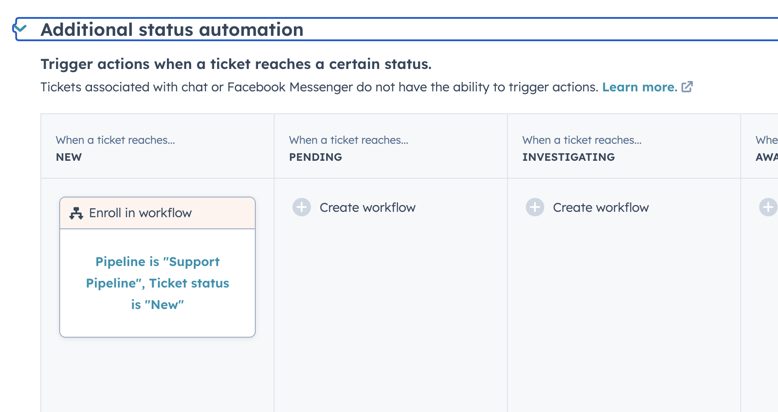The image size is (778, 412).
Task: Click Create workflow under Pending
Action: click(367, 207)
